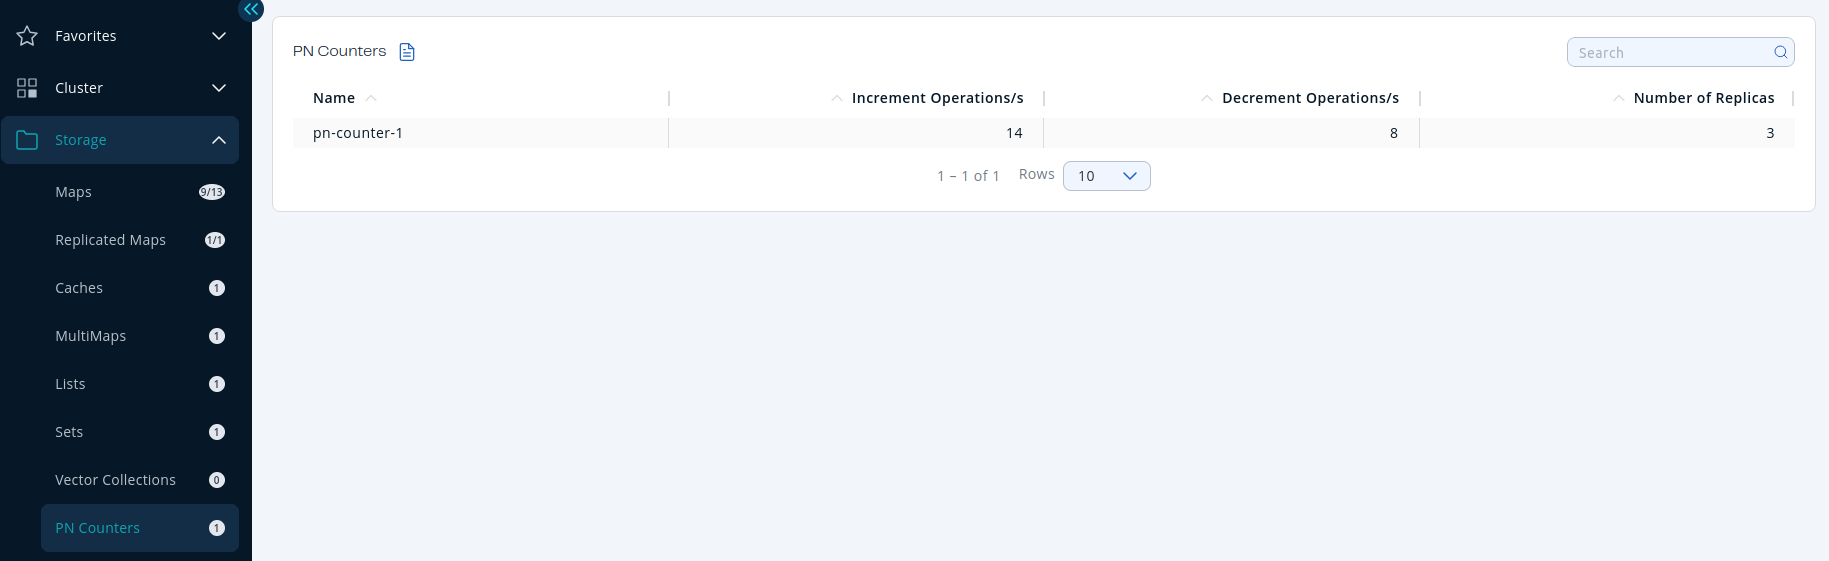The image size is (1829, 561).
Task: Open the pn-counter-1 row
Action: (358, 133)
